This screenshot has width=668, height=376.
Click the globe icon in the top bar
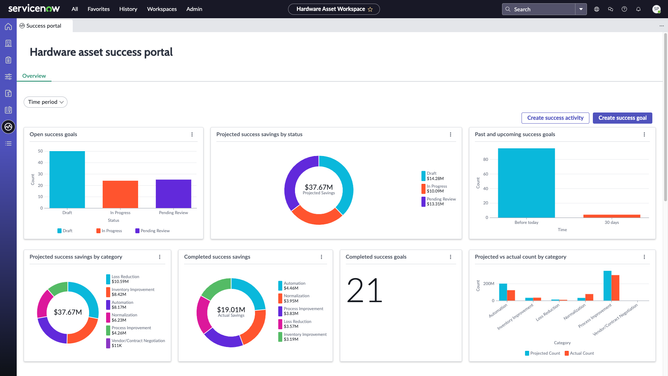(x=596, y=9)
